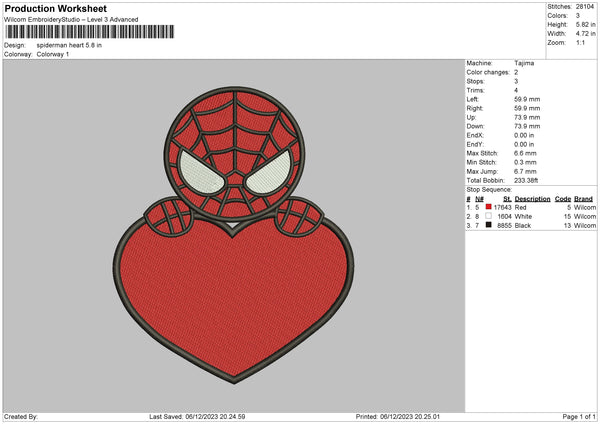Image resolution: width=600 pixels, height=424 pixels.
Task: Click the Code column header
Action: [x=562, y=199]
